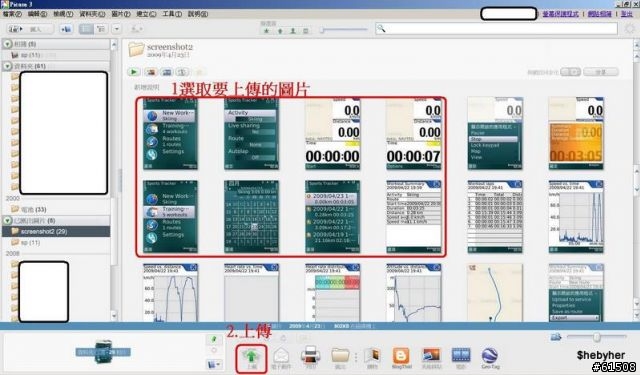The image size is (640, 375).
Task: Select the map route thumbnail
Action: click(495, 293)
